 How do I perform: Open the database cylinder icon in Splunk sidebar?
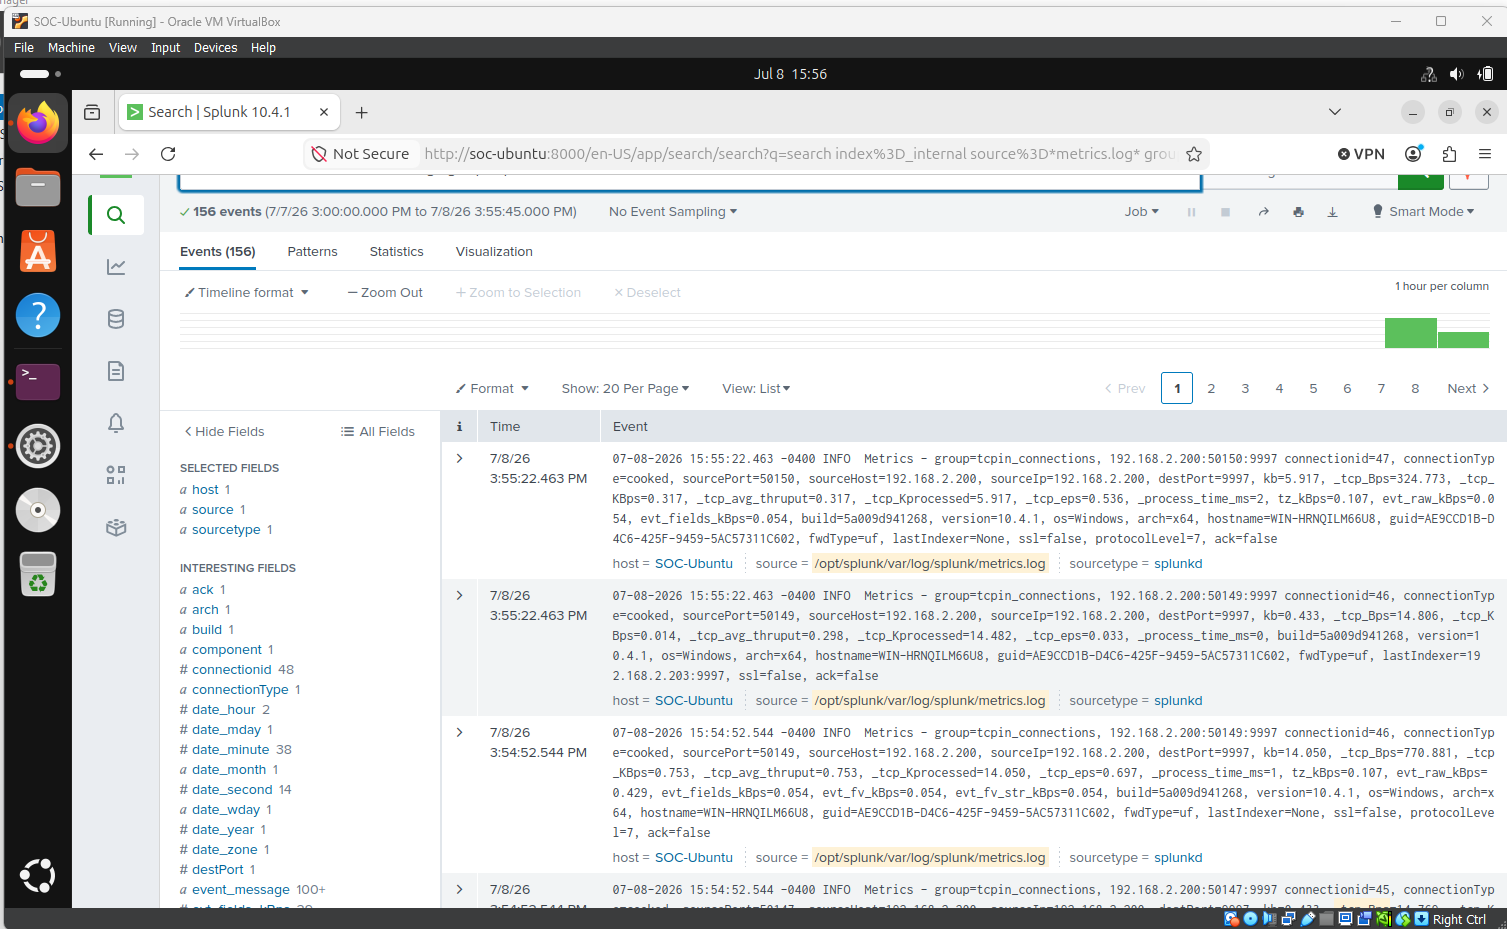coord(116,319)
